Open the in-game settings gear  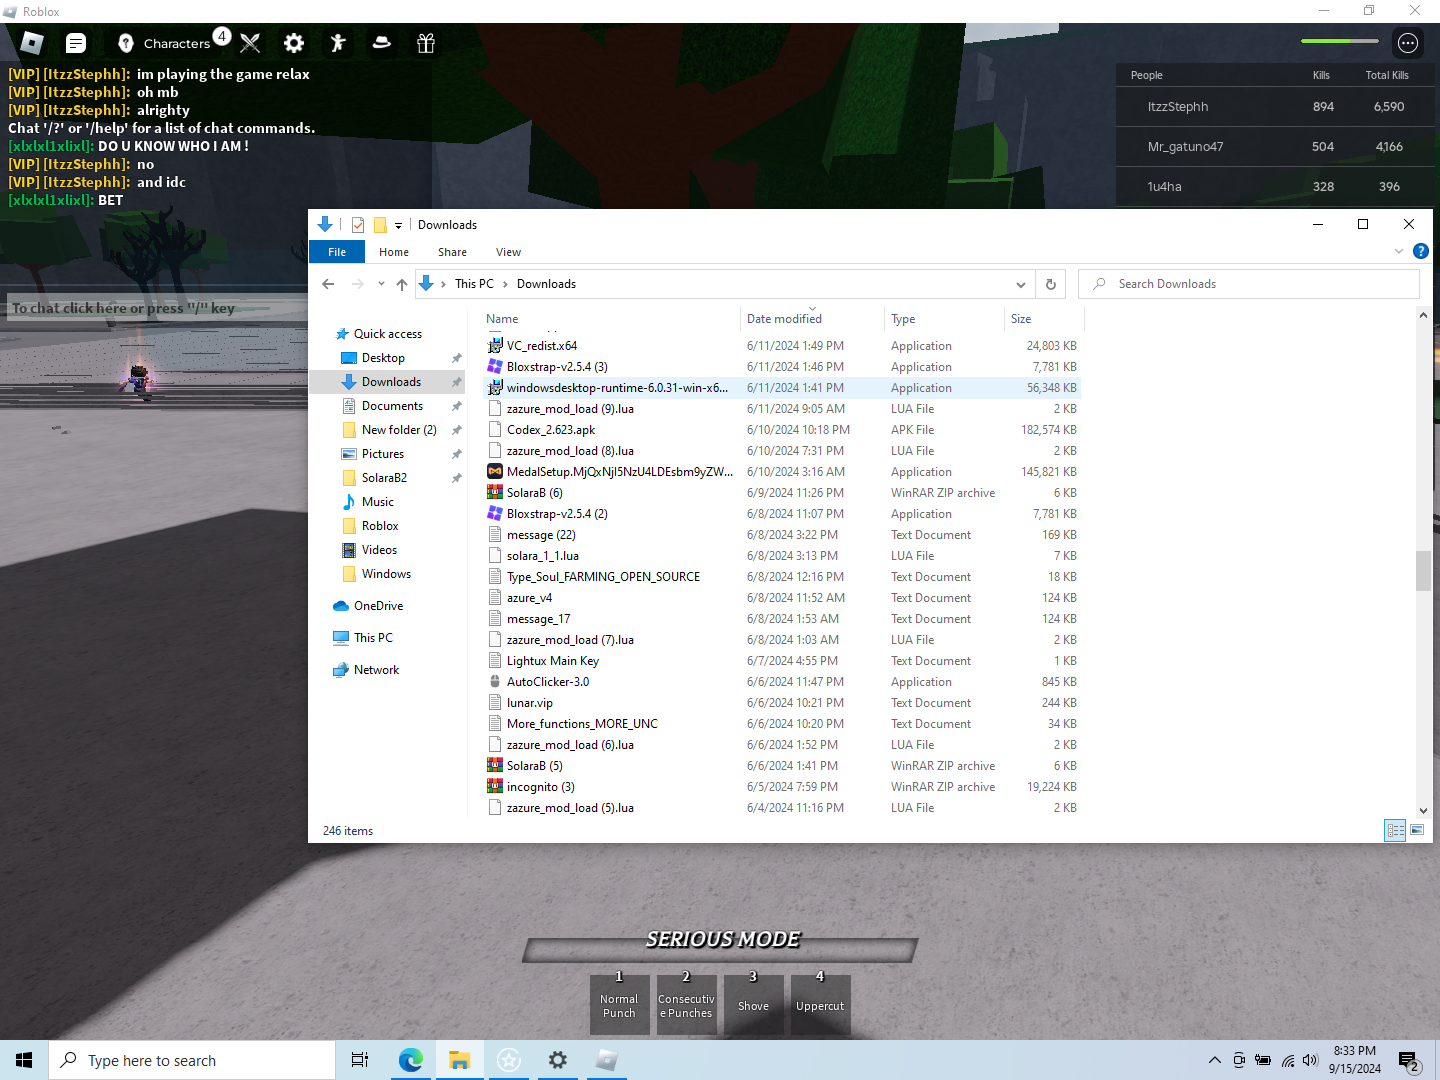(x=294, y=43)
